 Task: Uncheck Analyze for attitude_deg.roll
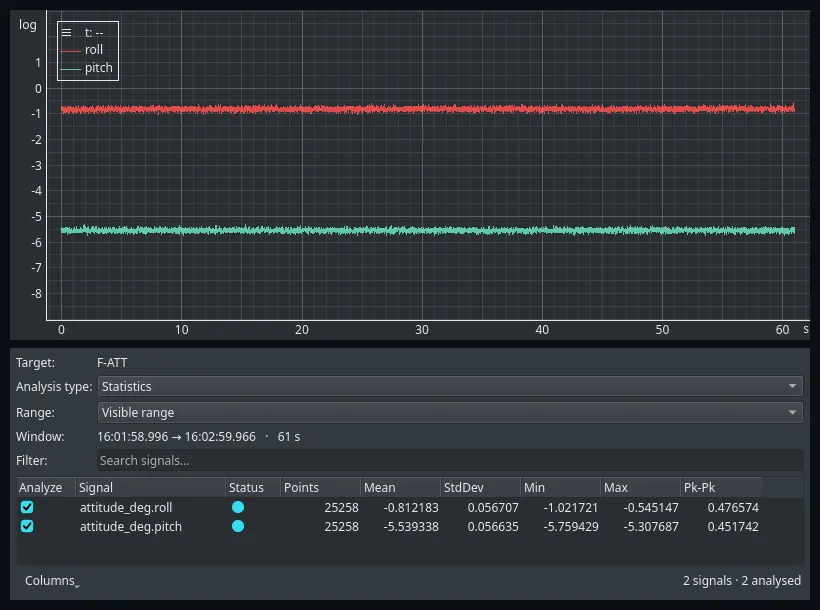(x=27, y=507)
